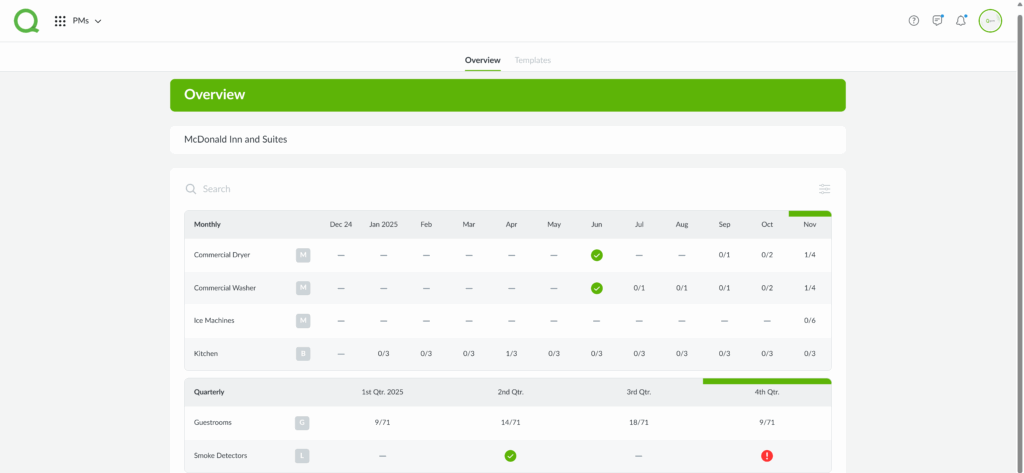Open the chat messages icon
The image size is (1024, 473).
937,21
